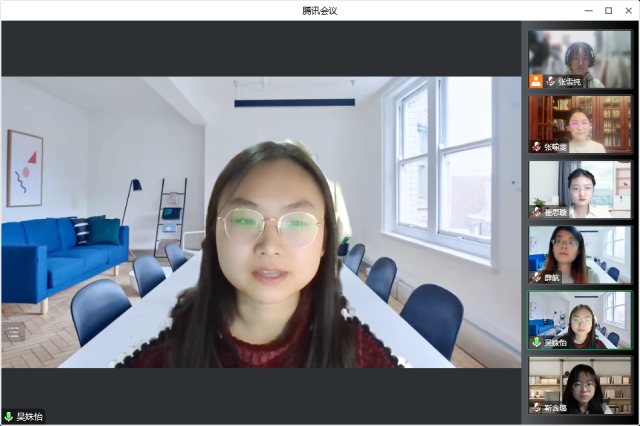Click the small panel icon on the main video's left edge

tap(14, 332)
